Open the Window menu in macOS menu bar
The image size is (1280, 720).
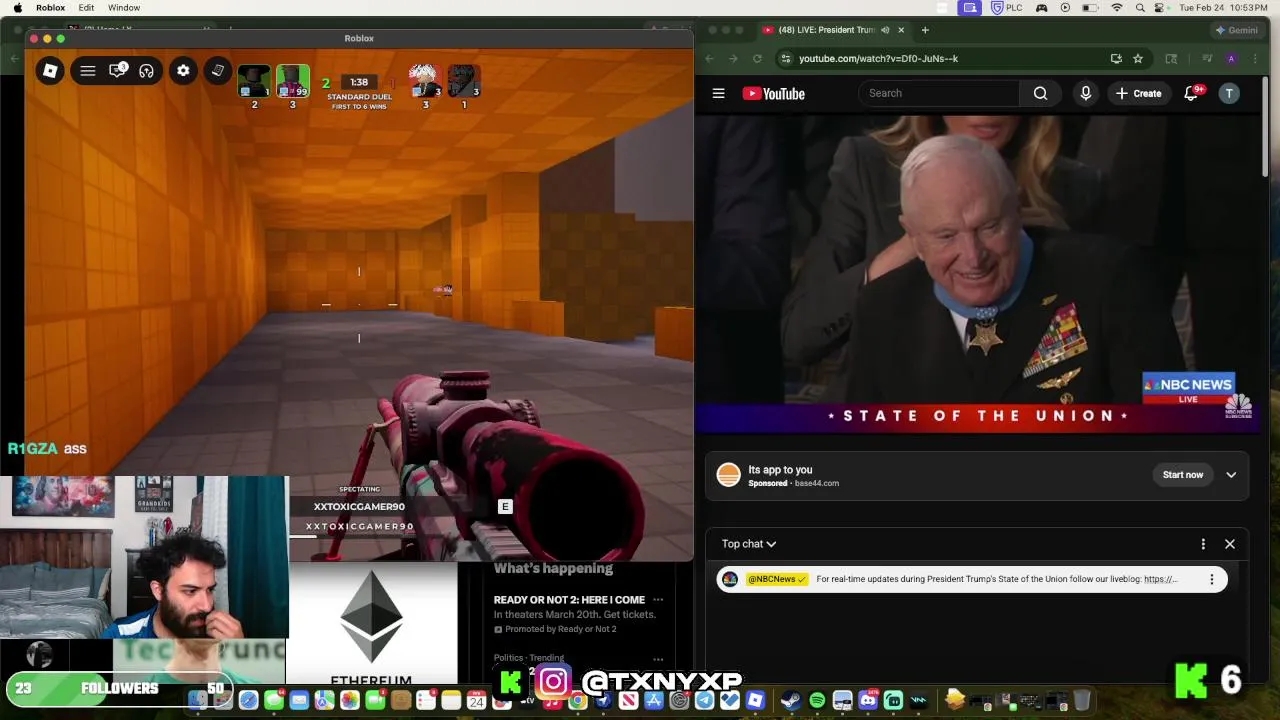click(124, 8)
